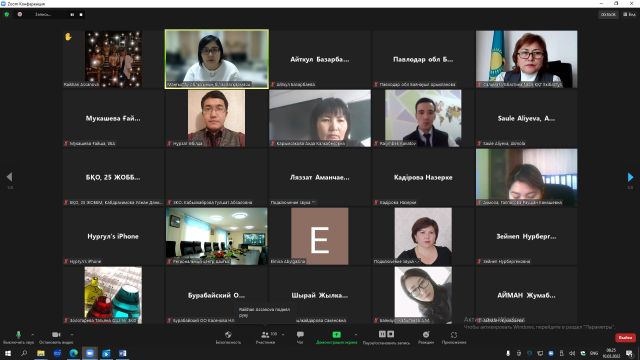Open audio options caret beside microphone
This screenshot has height=360, width=640.
coord(33,335)
